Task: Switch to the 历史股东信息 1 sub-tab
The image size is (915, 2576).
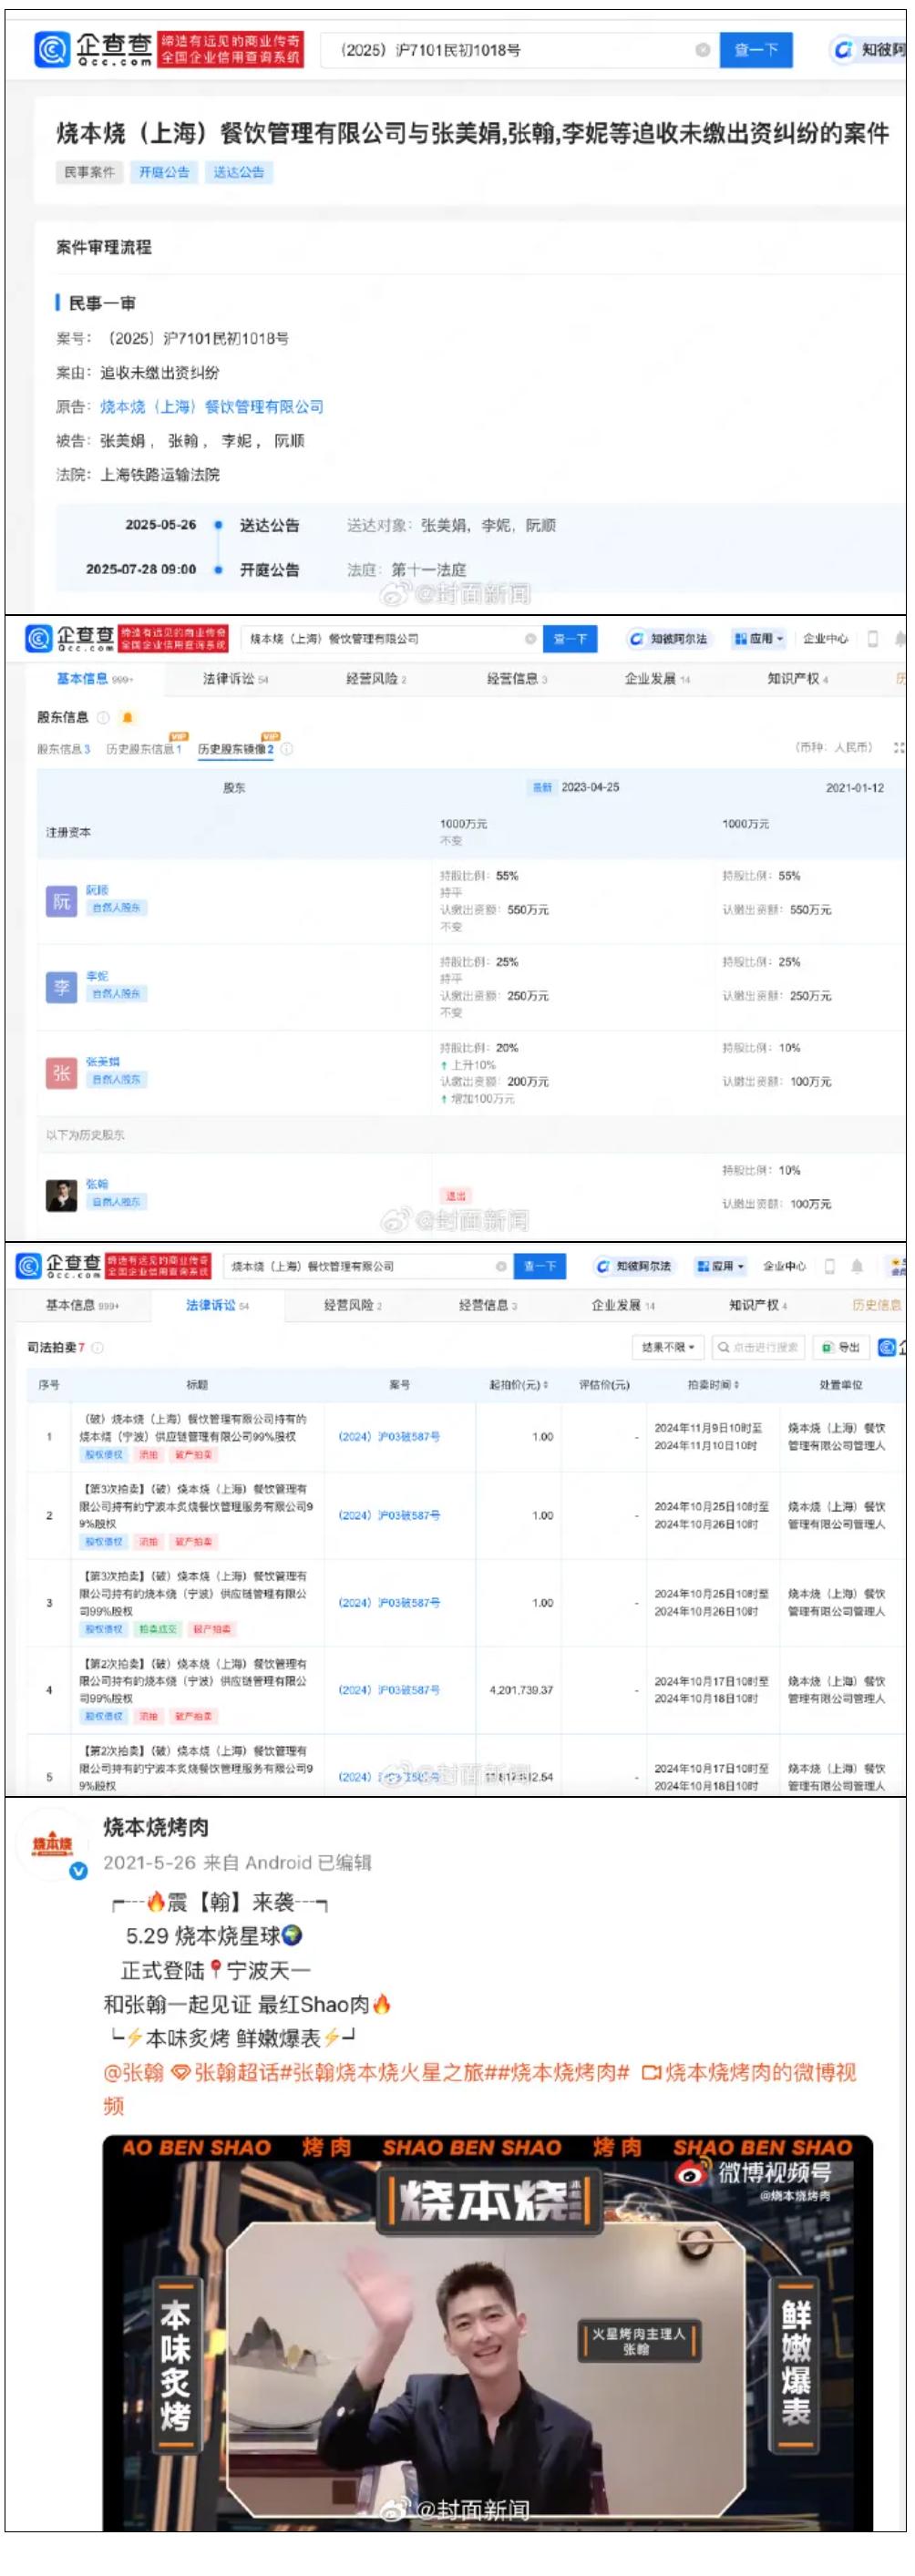Action: [x=144, y=749]
